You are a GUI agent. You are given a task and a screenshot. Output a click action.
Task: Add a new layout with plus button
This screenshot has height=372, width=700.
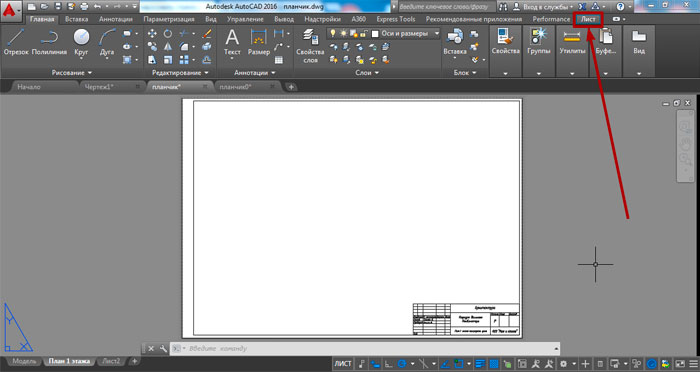click(x=134, y=361)
